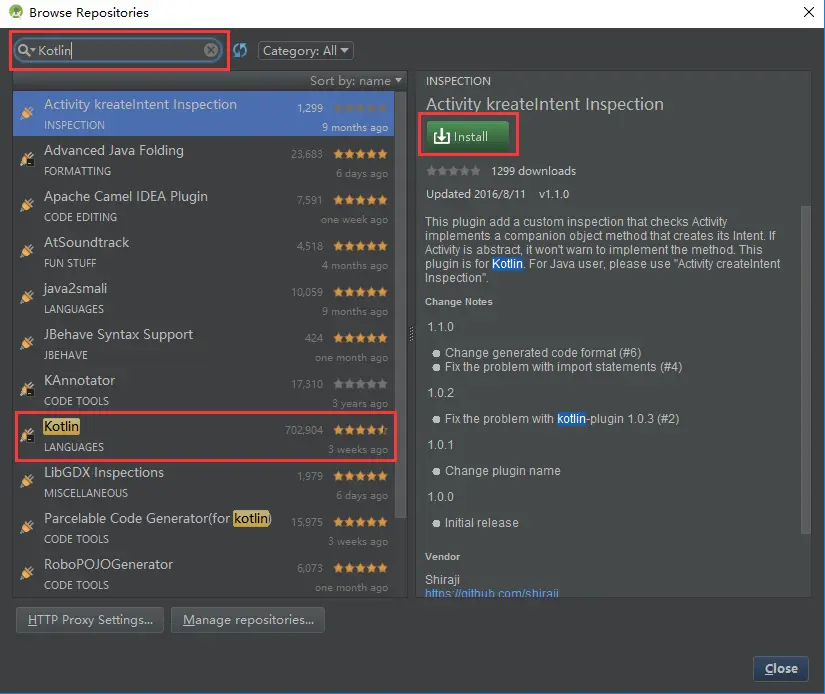
Task: Select JBehave Syntax Support row
Action: [204, 344]
